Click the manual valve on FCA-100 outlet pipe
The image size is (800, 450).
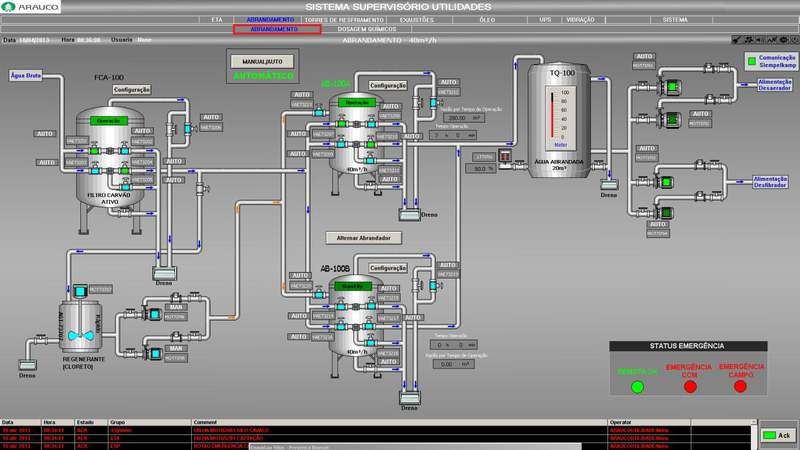(202, 189)
